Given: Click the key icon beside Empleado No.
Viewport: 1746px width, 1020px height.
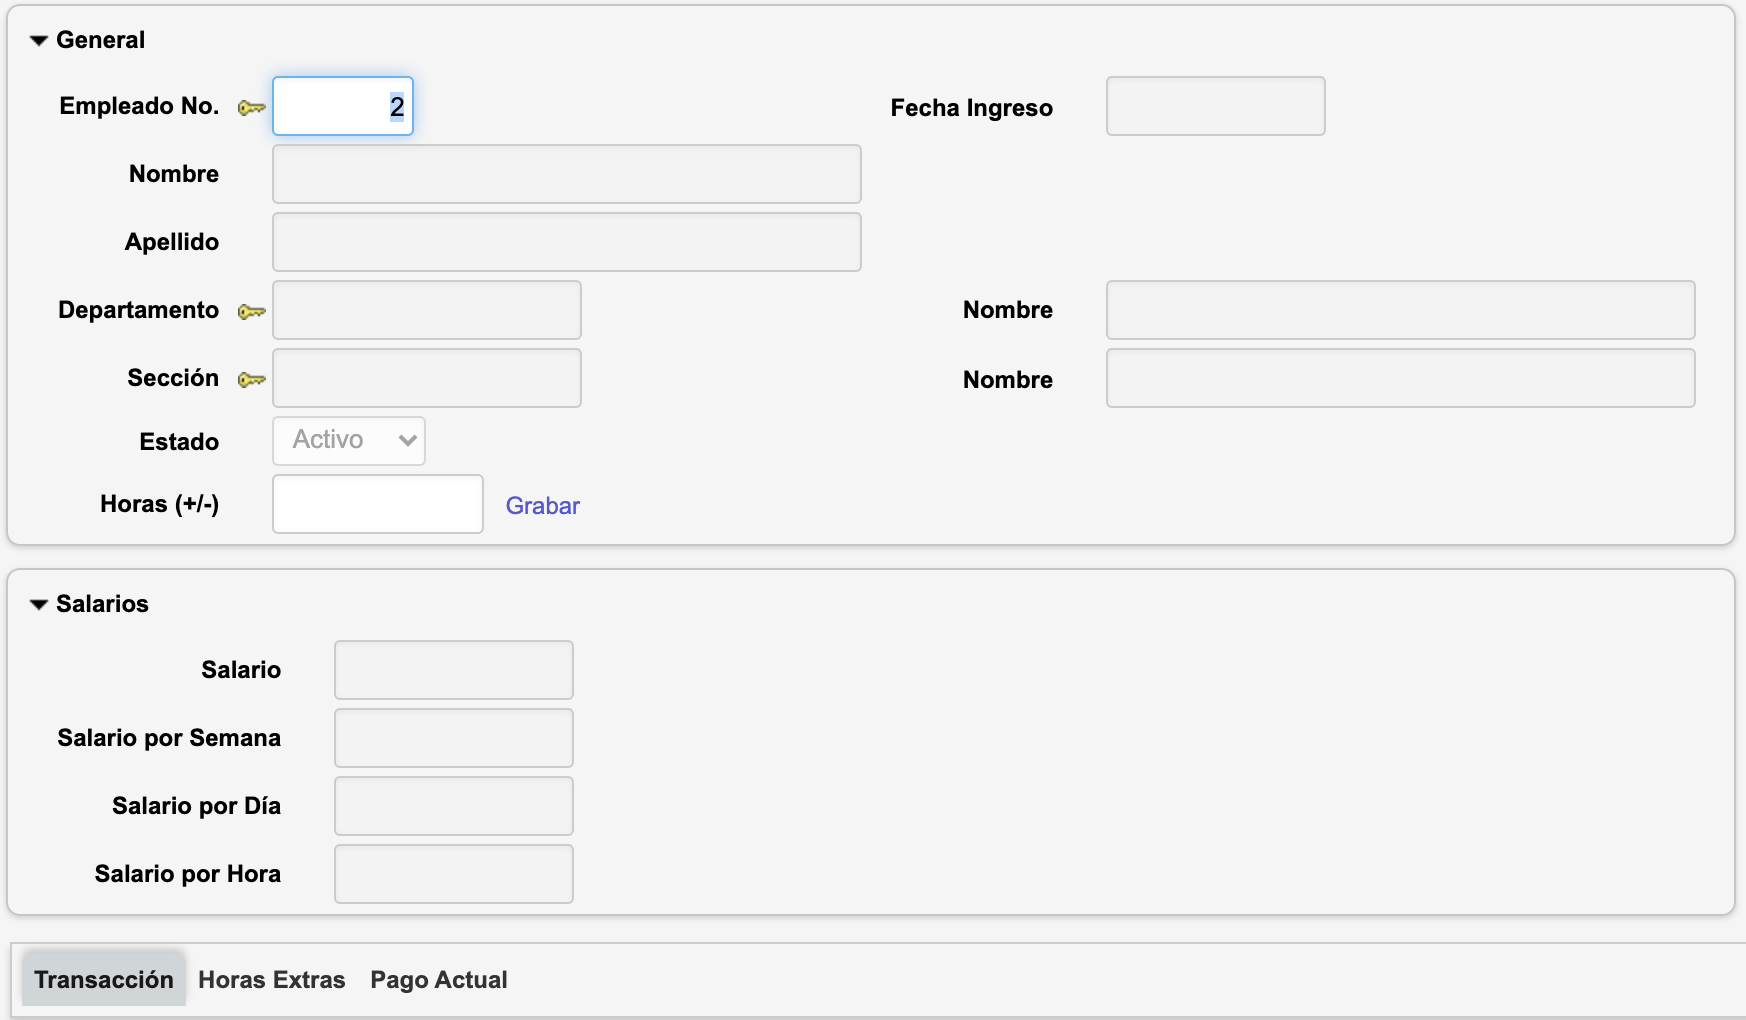Looking at the screenshot, I should click(251, 108).
